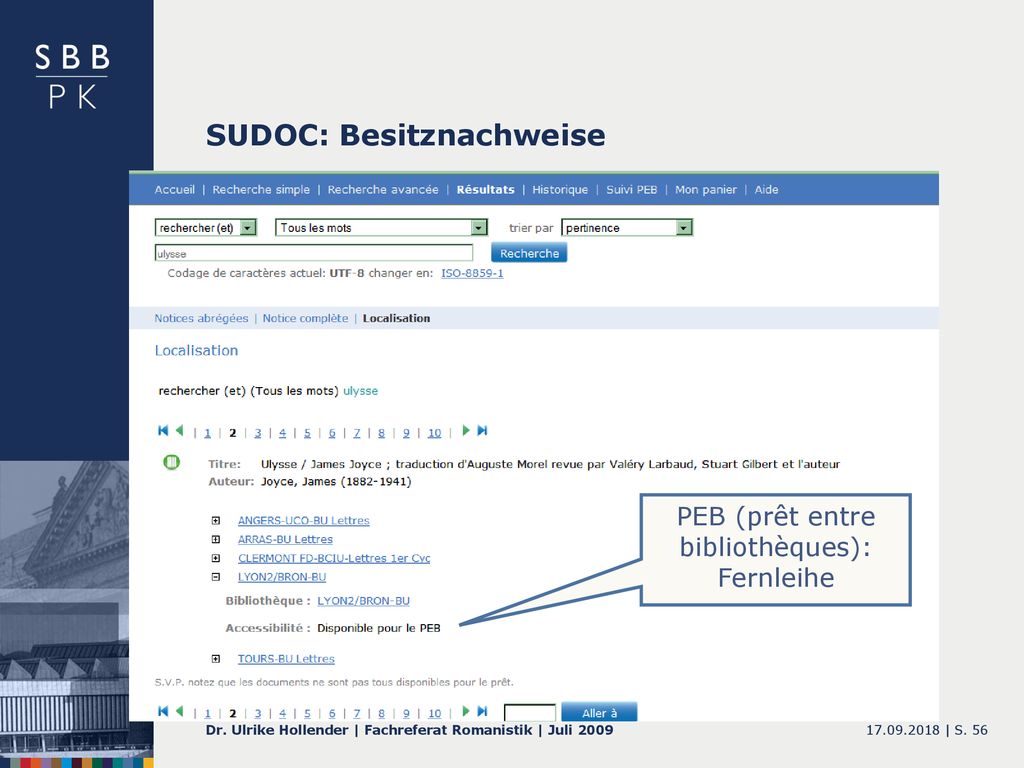Focus the ulysse search input field

tap(313, 253)
